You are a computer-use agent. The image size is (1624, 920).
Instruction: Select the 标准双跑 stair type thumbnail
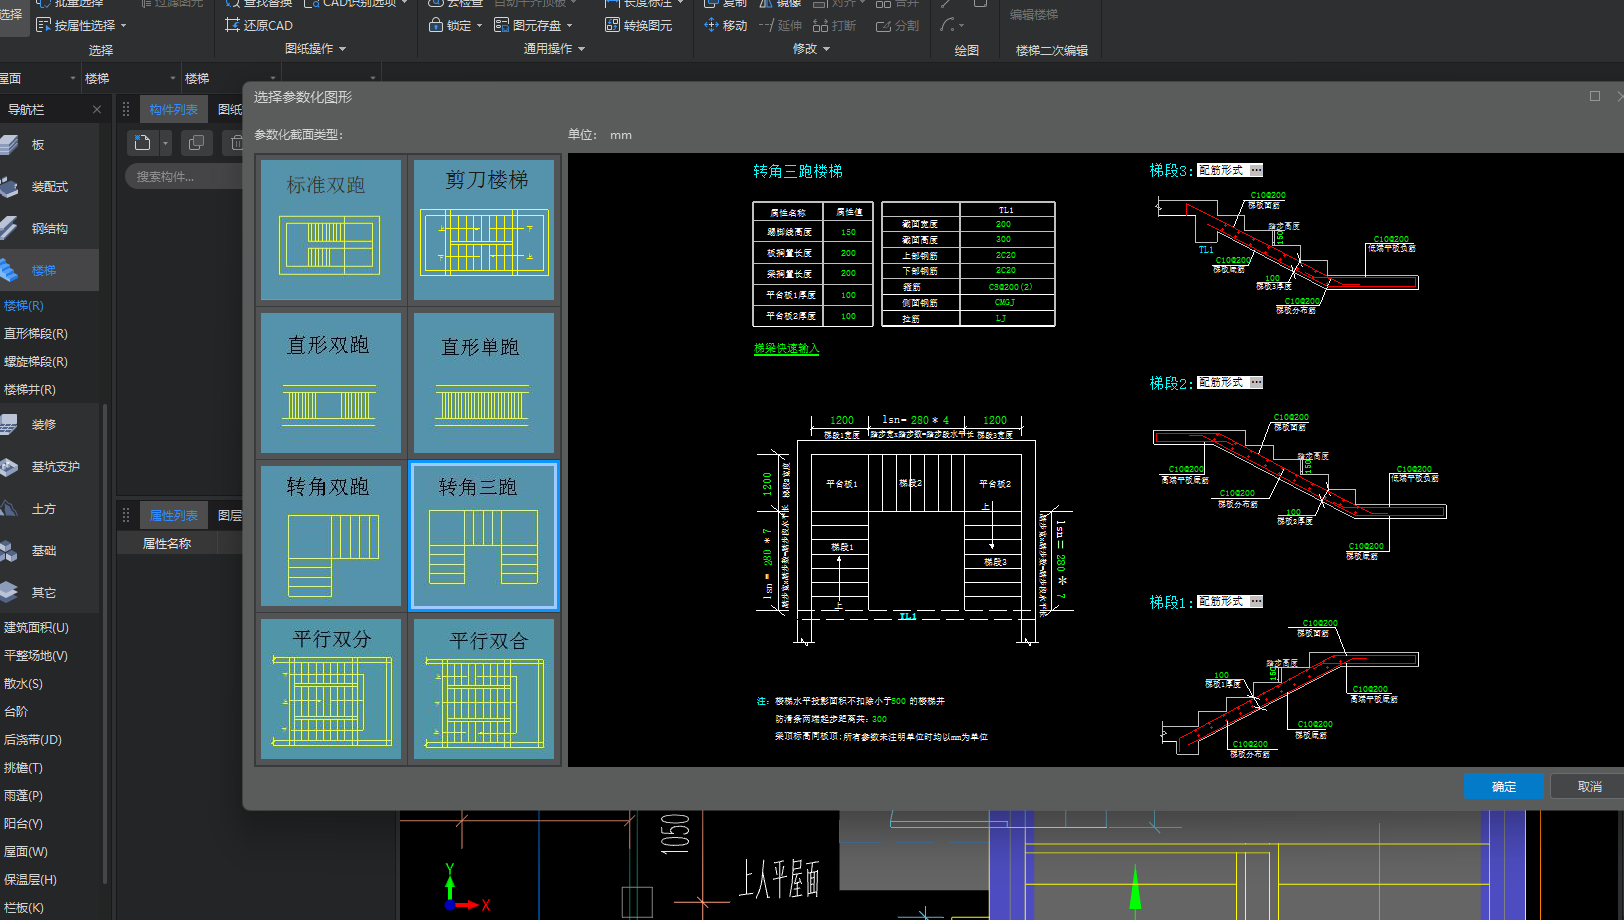331,230
